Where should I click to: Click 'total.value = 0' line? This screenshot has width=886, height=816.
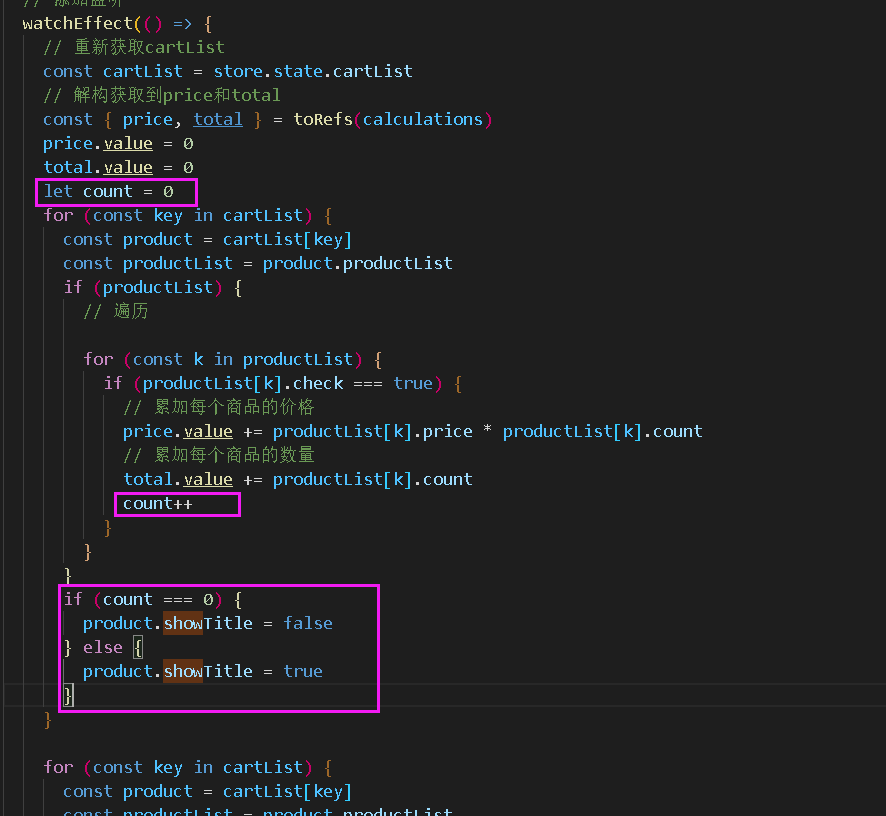[x=119, y=167]
